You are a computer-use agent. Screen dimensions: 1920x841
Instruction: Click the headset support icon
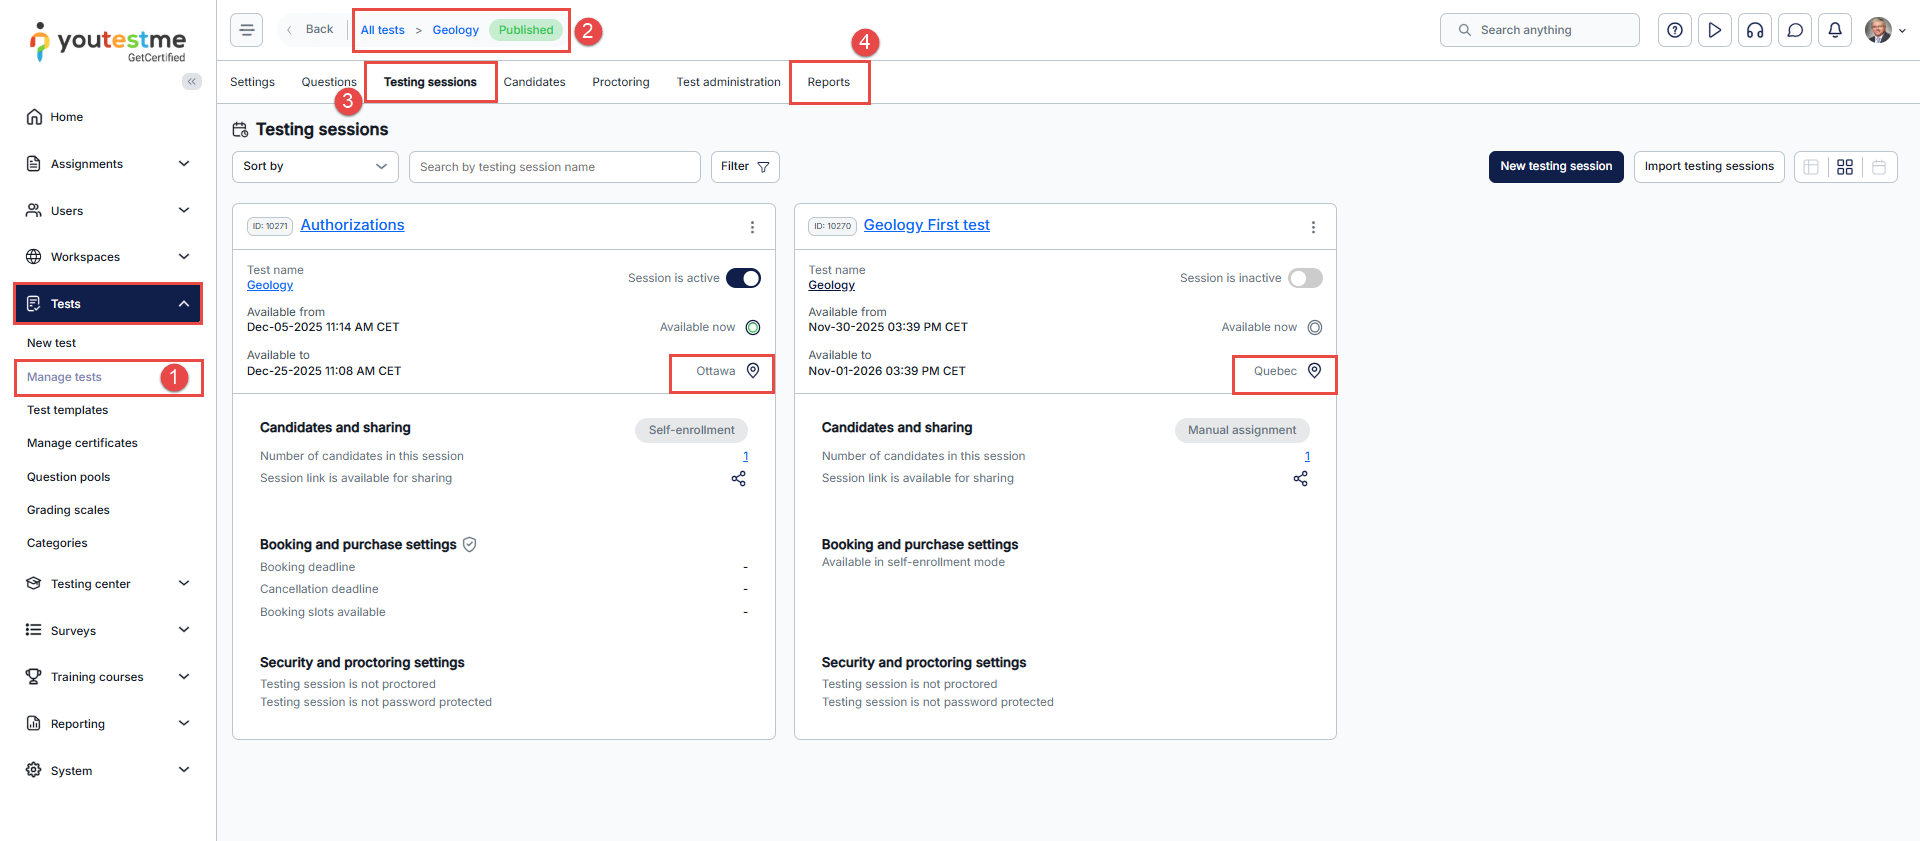click(x=1755, y=30)
